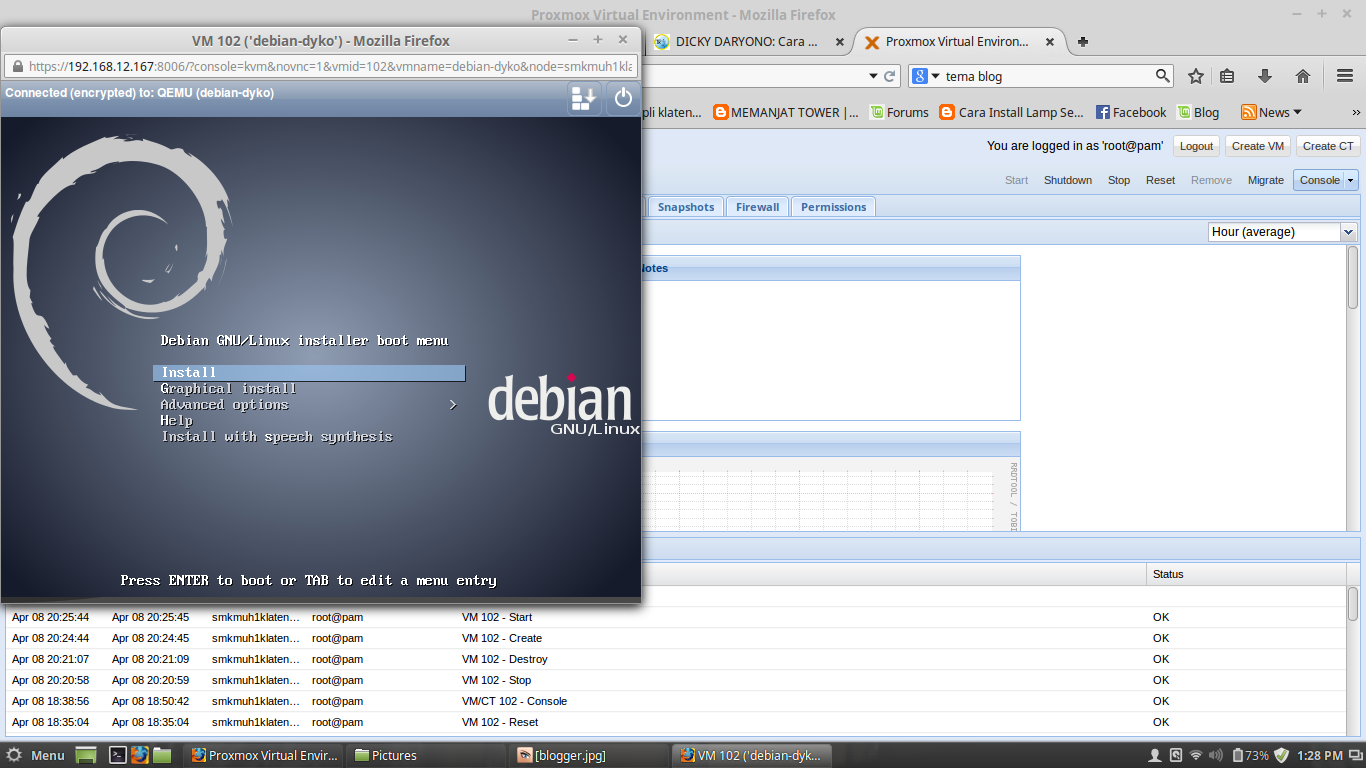Image resolution: width=1366 pixels, height=768 pixels.
Task: Open the Hour (average) timeframe combo box
Action: coord(1282,232)
